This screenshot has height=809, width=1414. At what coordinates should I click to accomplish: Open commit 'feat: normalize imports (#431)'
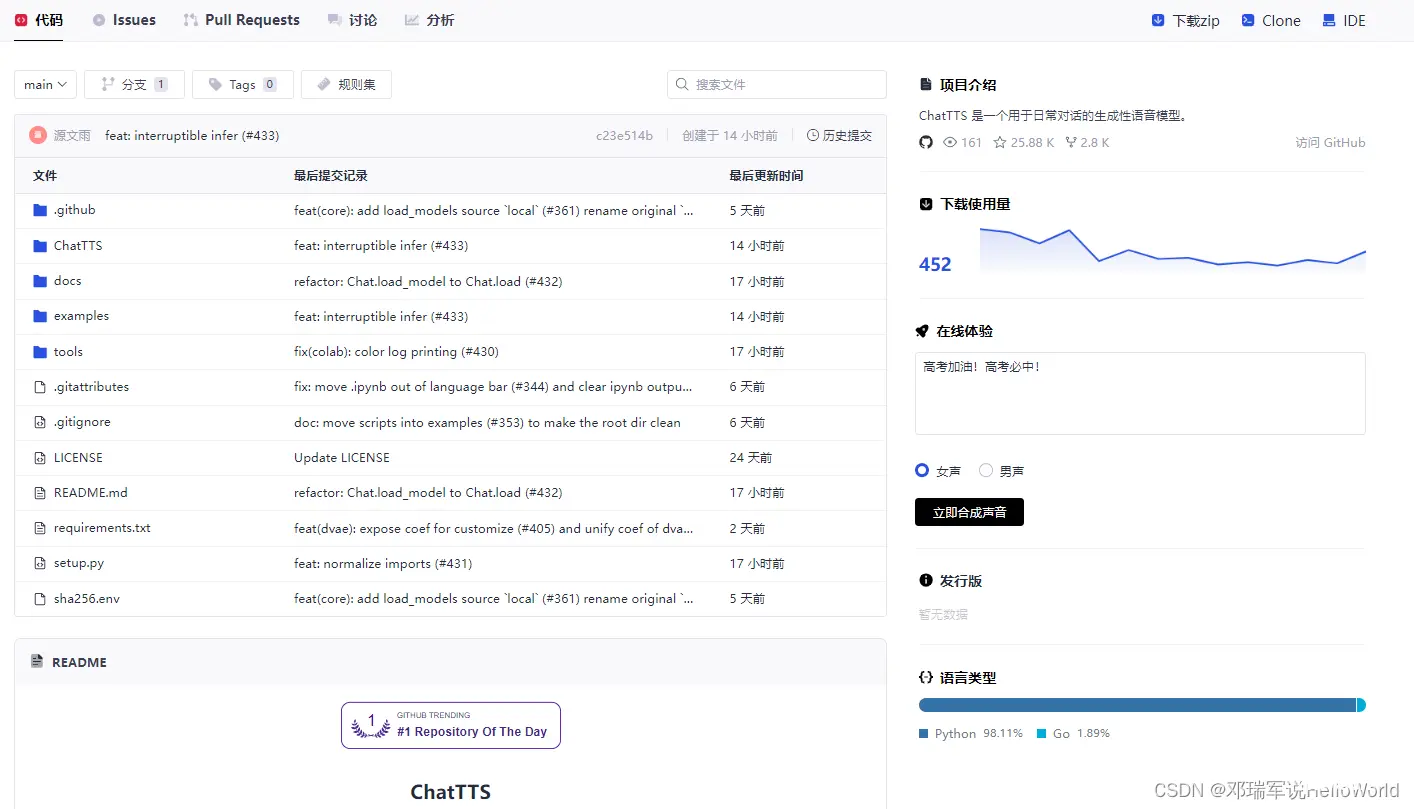pyautogui.click(x=383, y=564)
